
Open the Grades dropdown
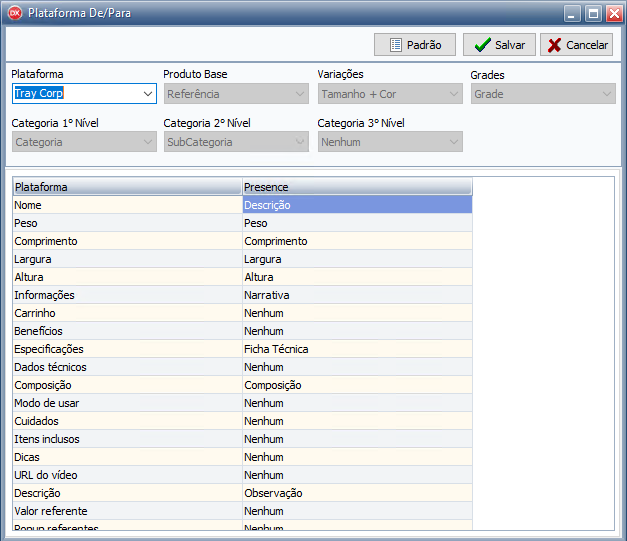[543, 94]
